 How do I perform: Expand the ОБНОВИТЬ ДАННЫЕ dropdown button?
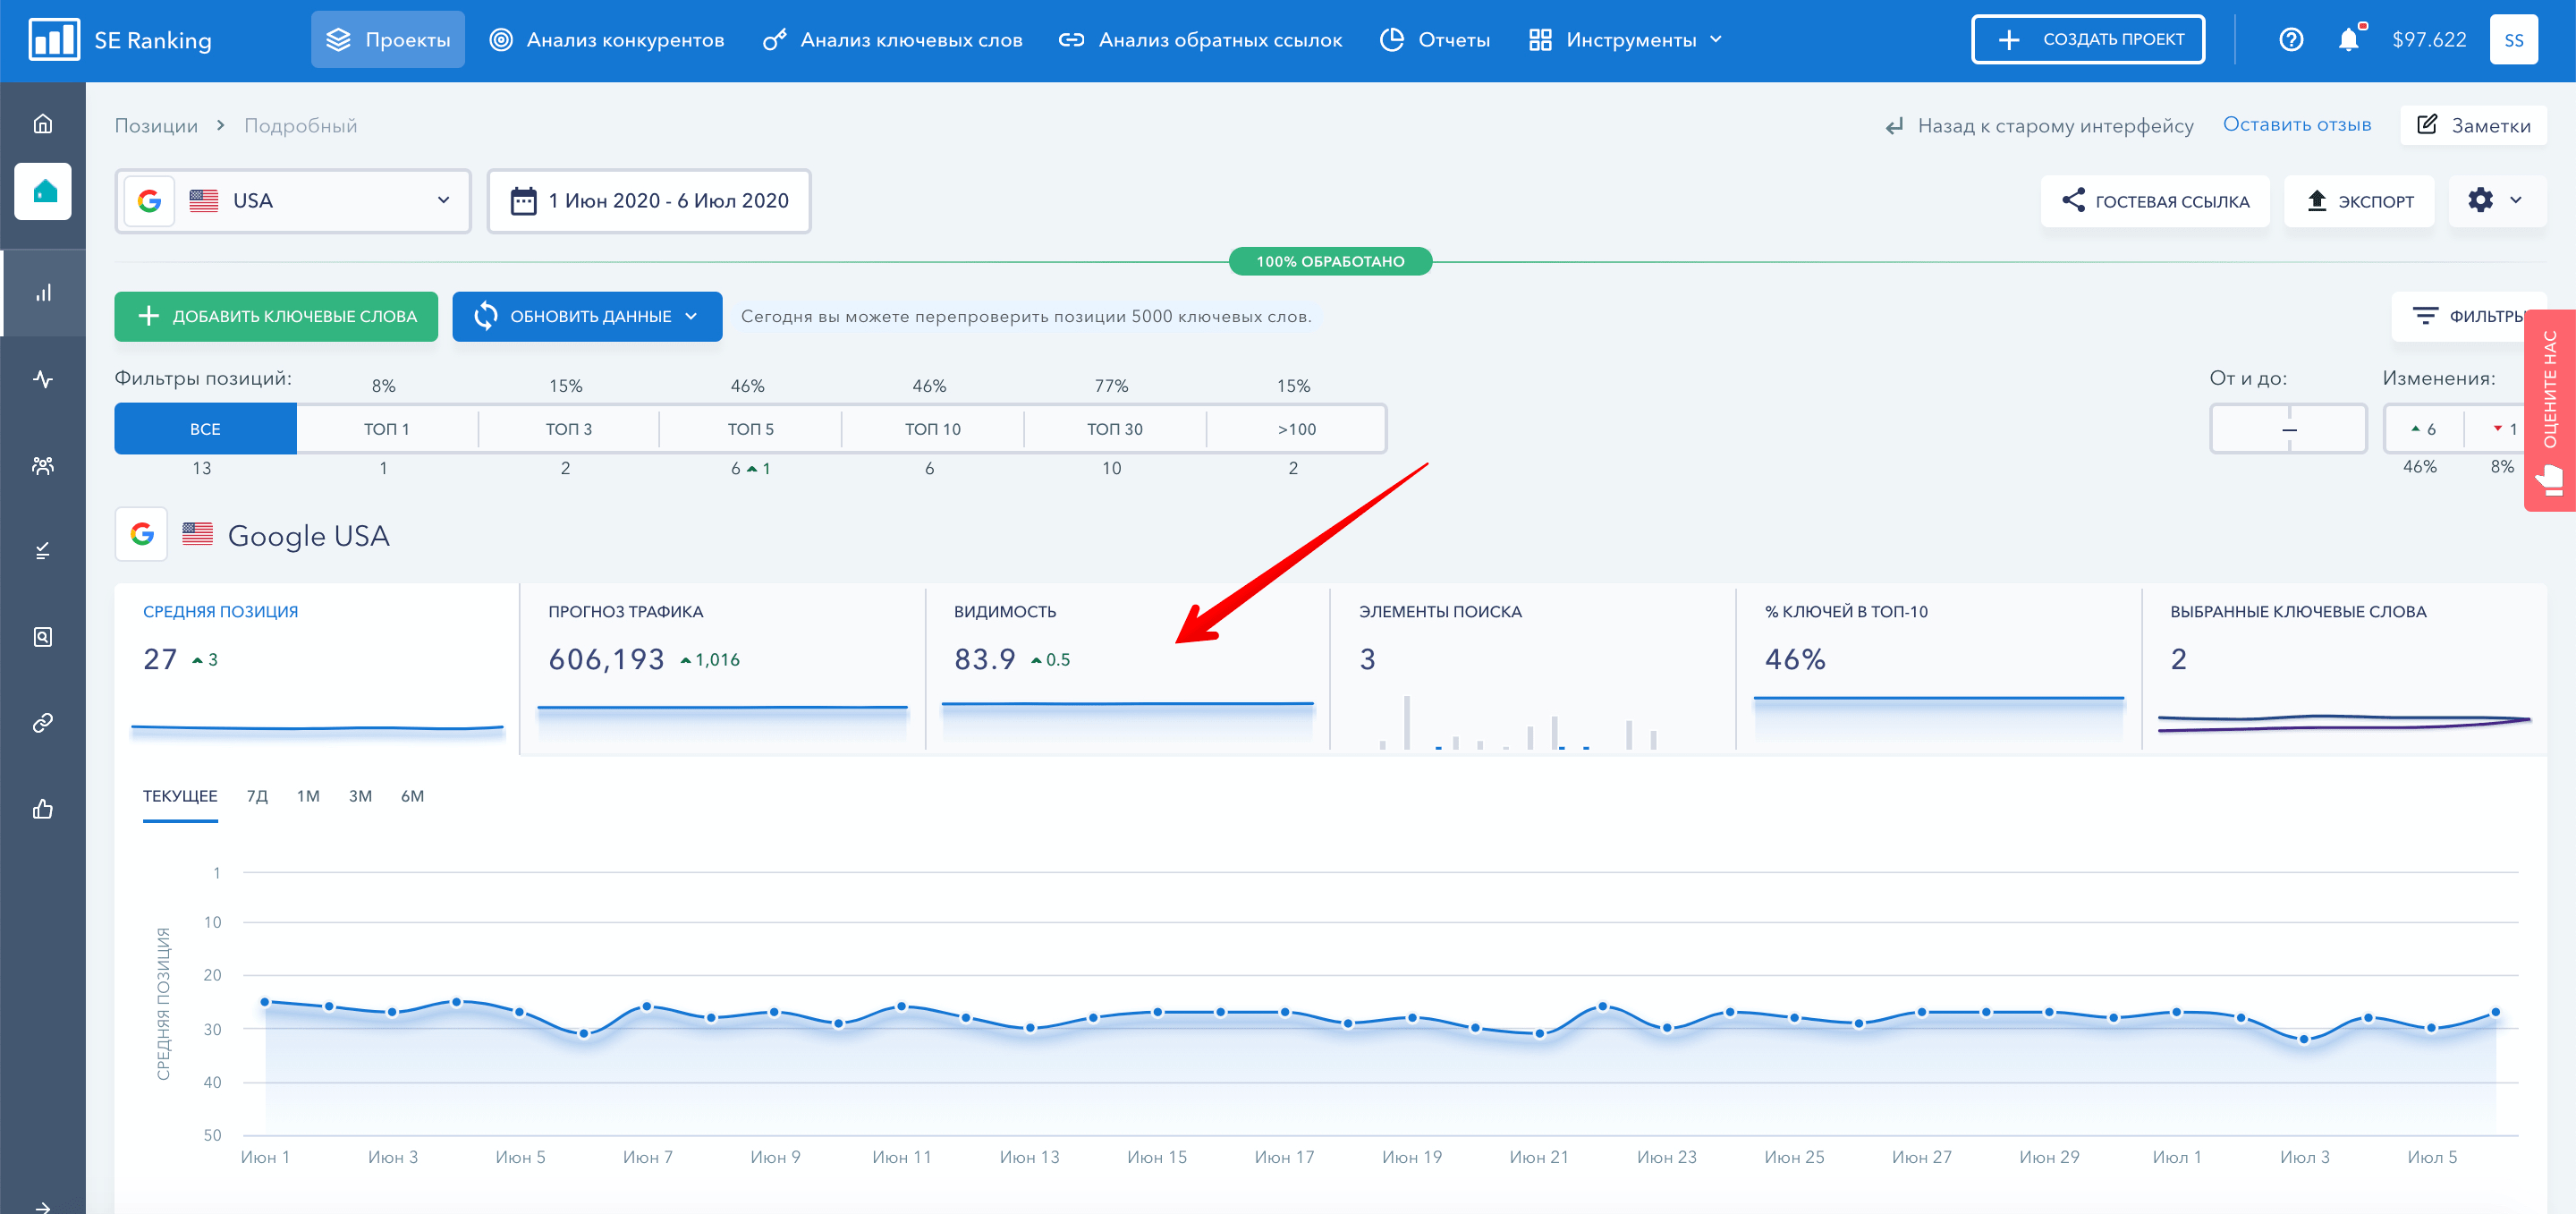587,316
